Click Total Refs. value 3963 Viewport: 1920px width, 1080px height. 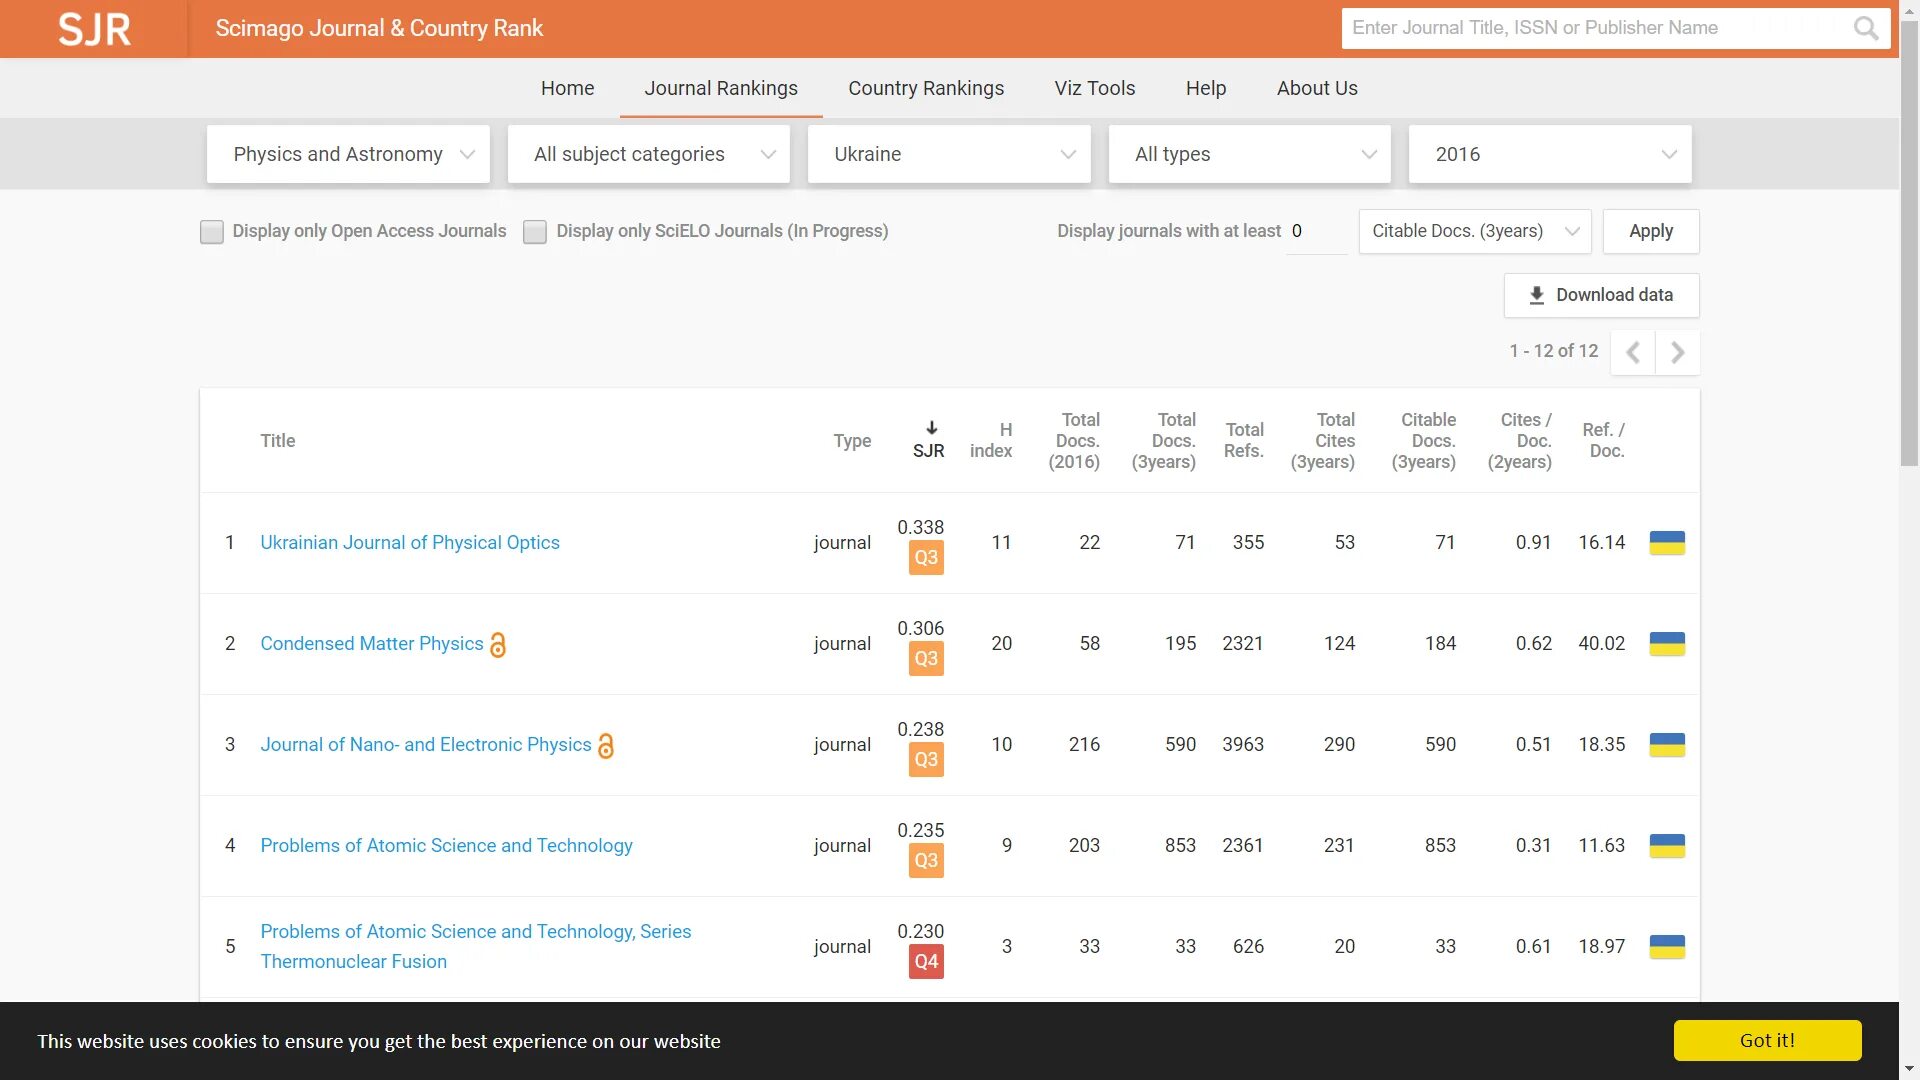click(1243, 745)
